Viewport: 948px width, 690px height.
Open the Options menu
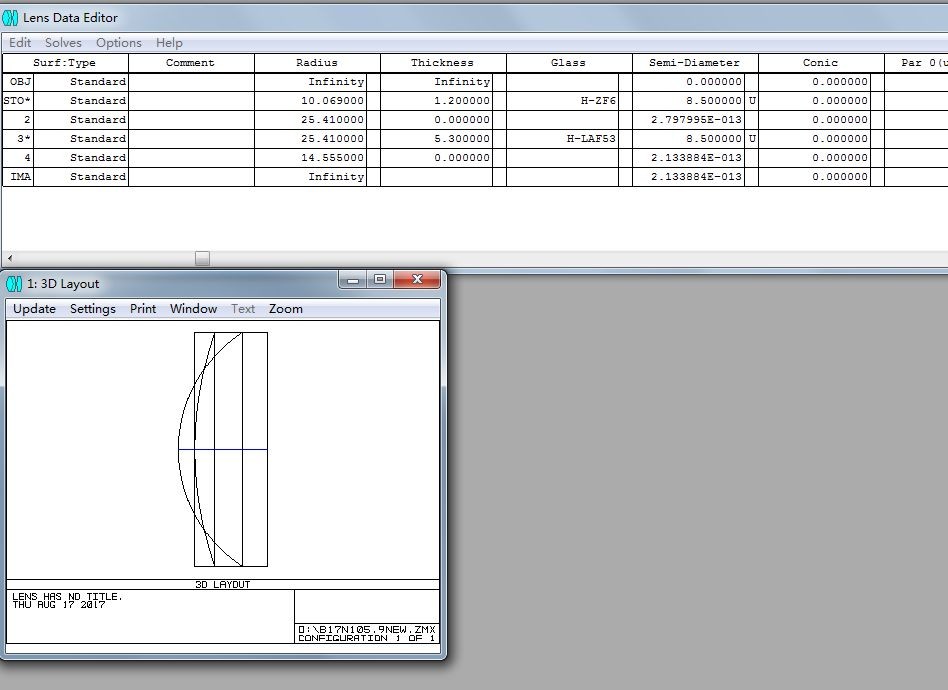[x=118, y=43]
